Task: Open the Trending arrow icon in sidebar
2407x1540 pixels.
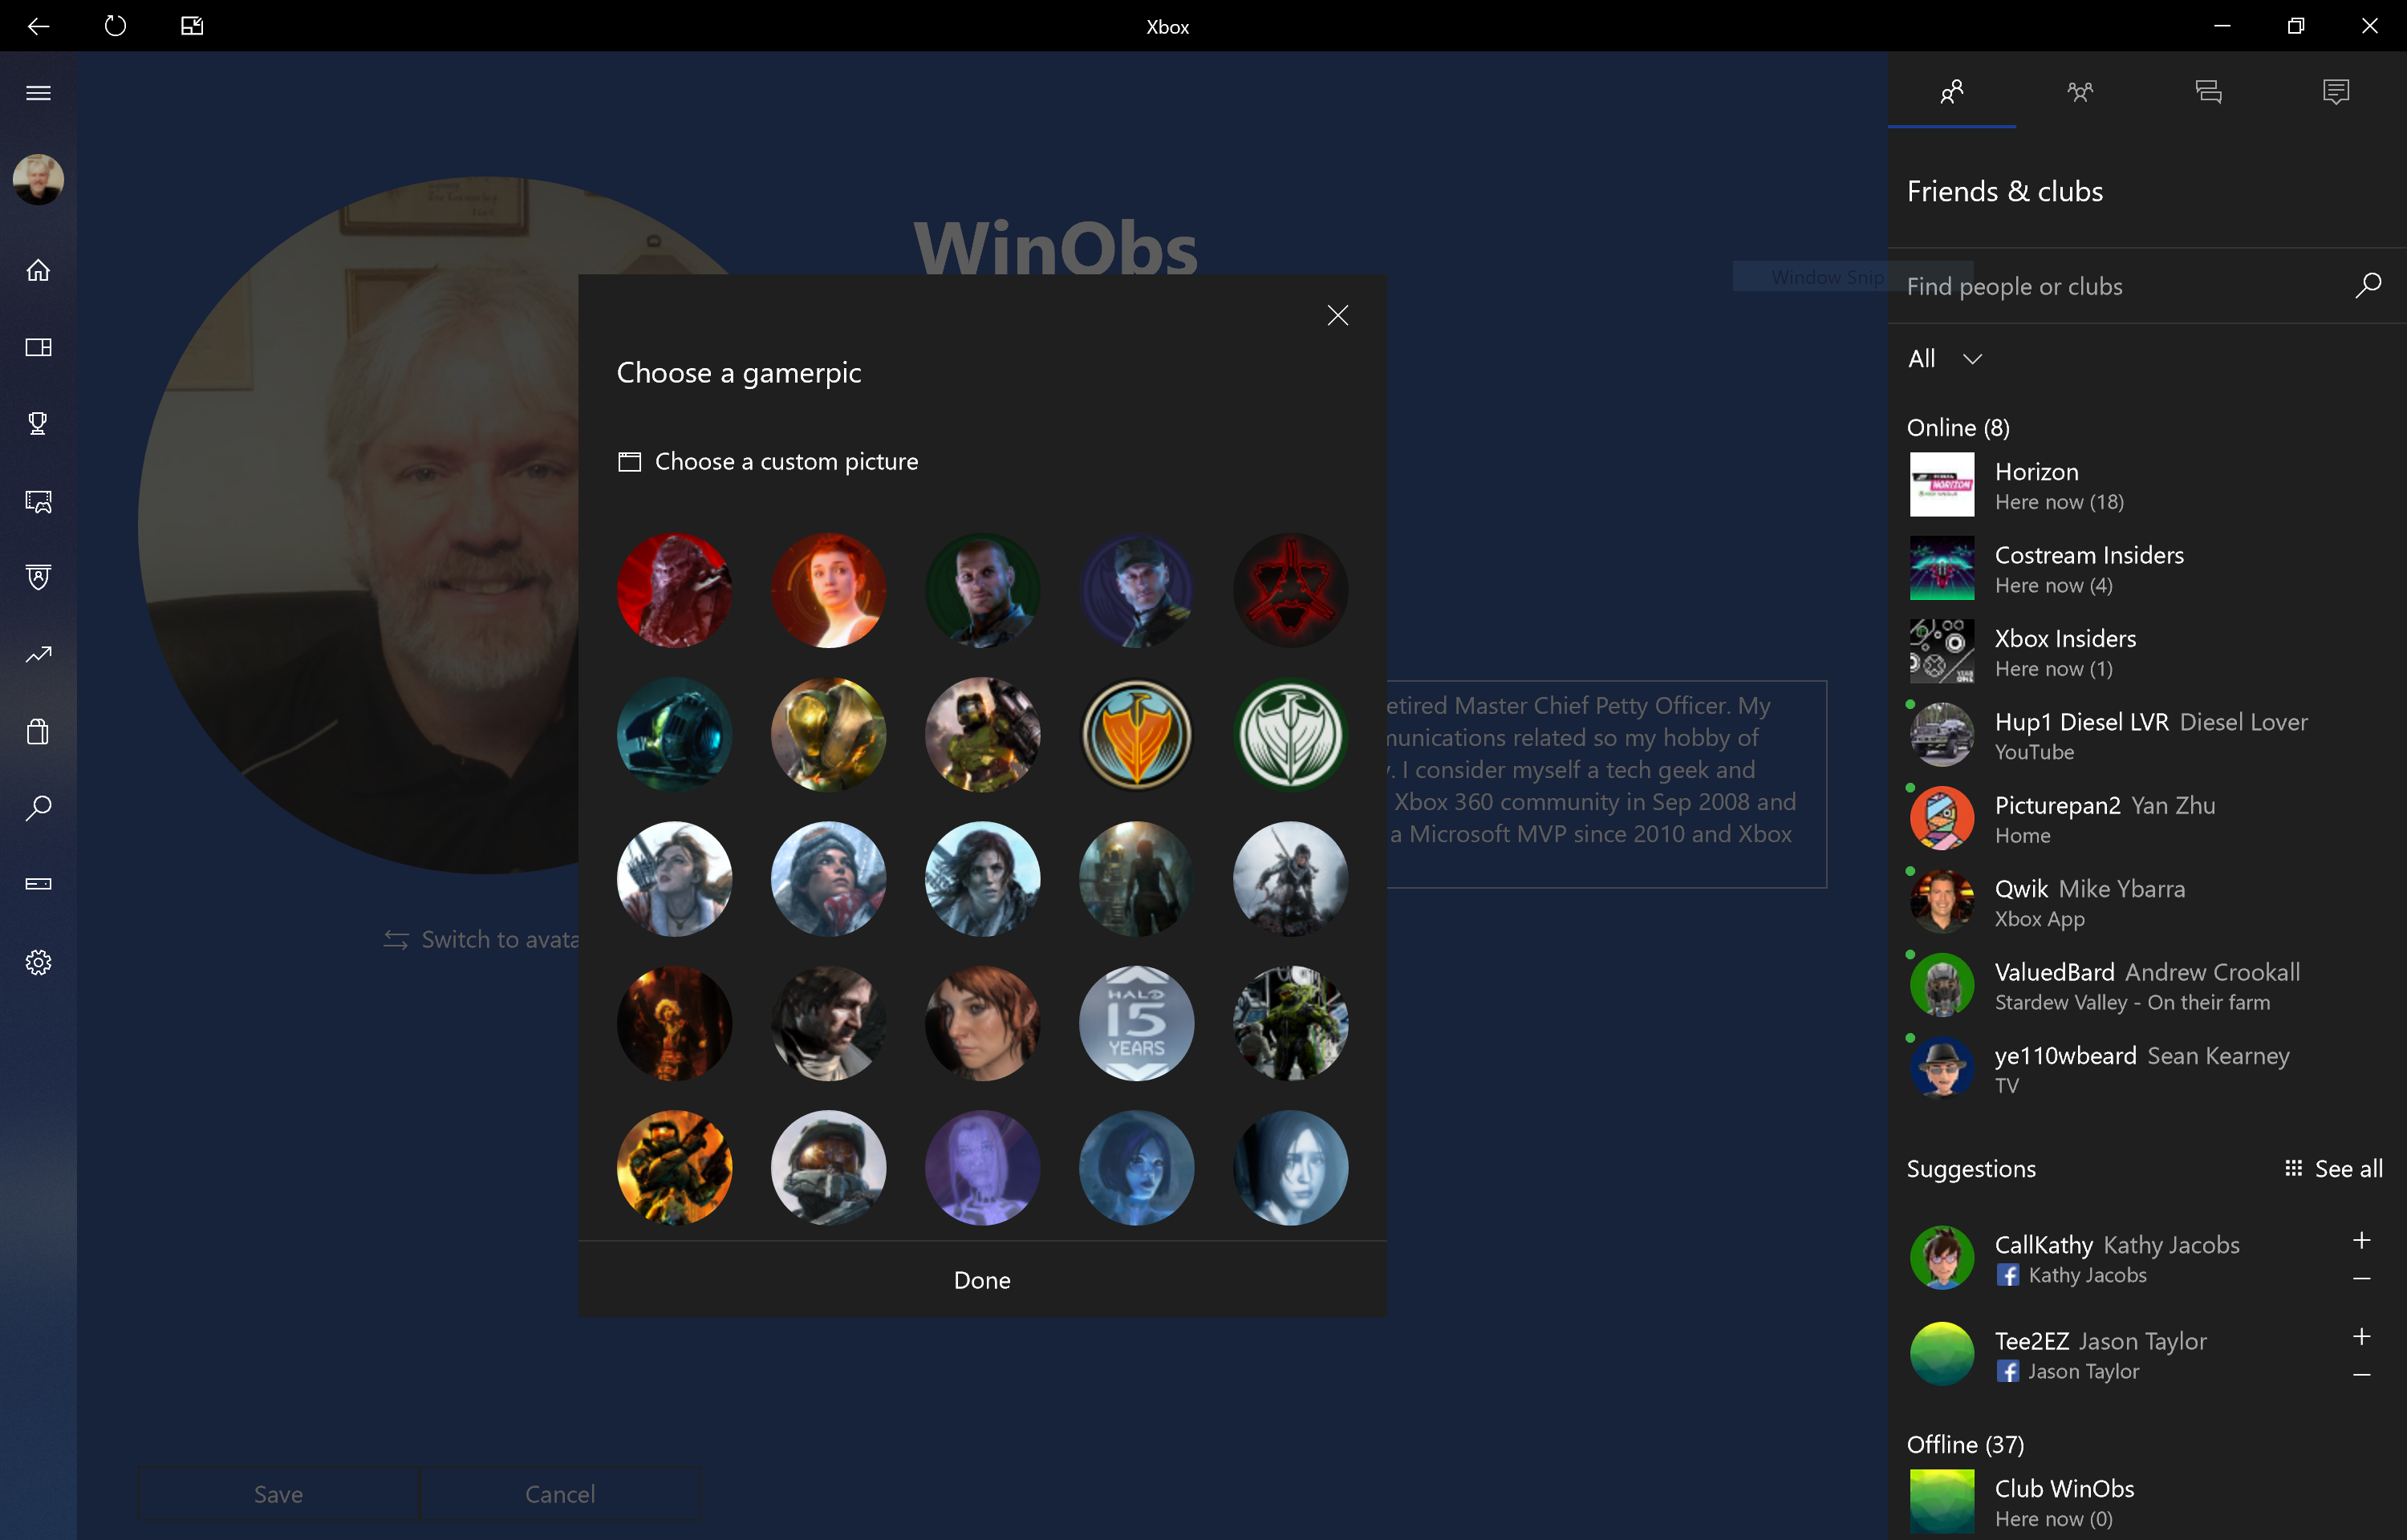Action: tap(38, 655)
